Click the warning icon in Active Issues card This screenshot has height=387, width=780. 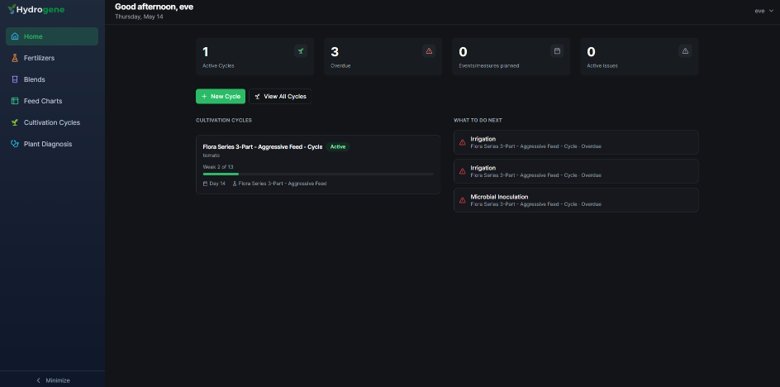click(x=685, y=51)
